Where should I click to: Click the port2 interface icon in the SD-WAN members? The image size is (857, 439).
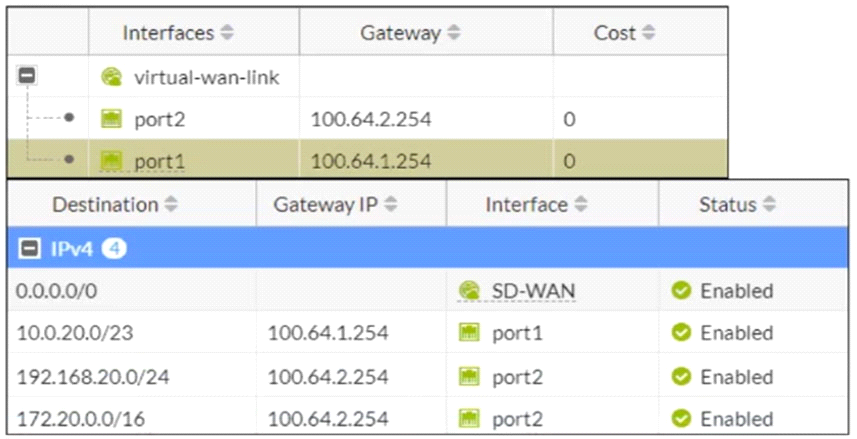click(x=111, y=119)
